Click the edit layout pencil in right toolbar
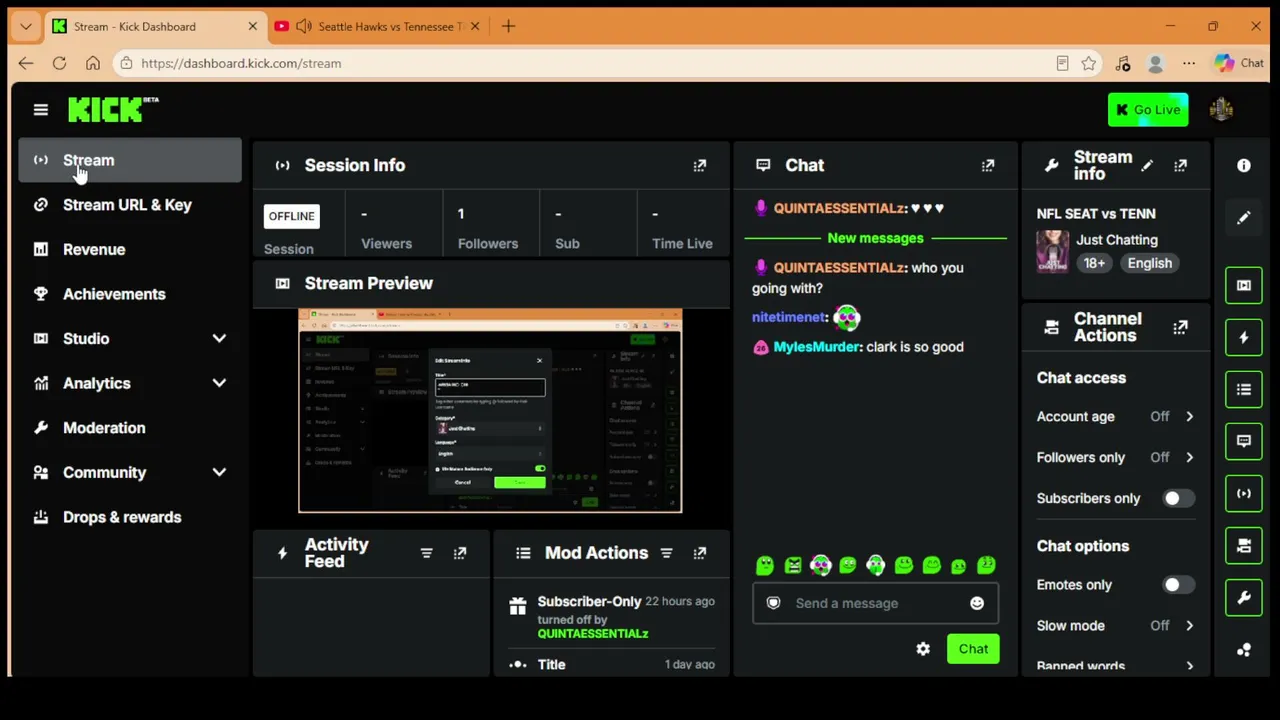This screenshot has height=720, width=1280. (1244, 217)
